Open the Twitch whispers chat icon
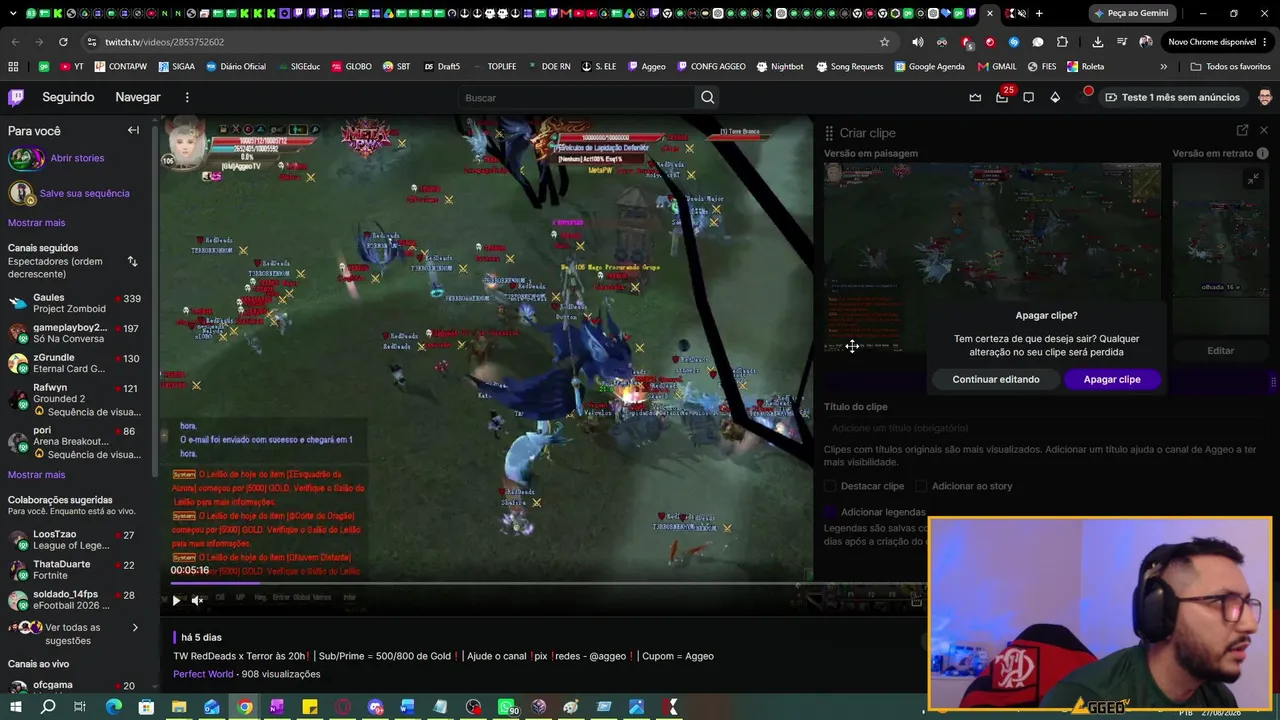 coord(1028,97)
